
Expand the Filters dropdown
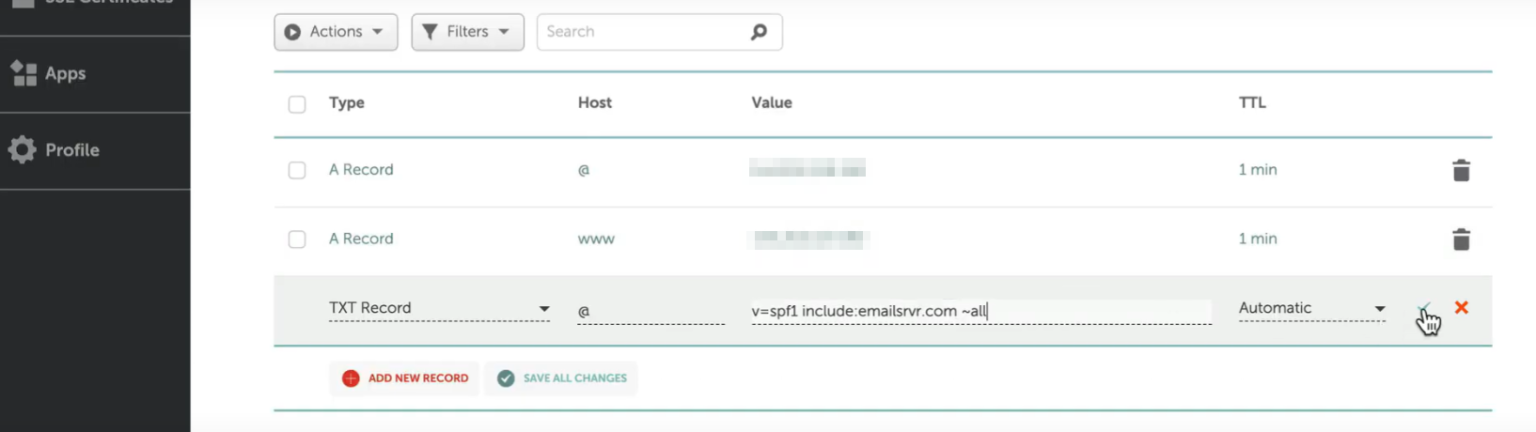point(467,32)
